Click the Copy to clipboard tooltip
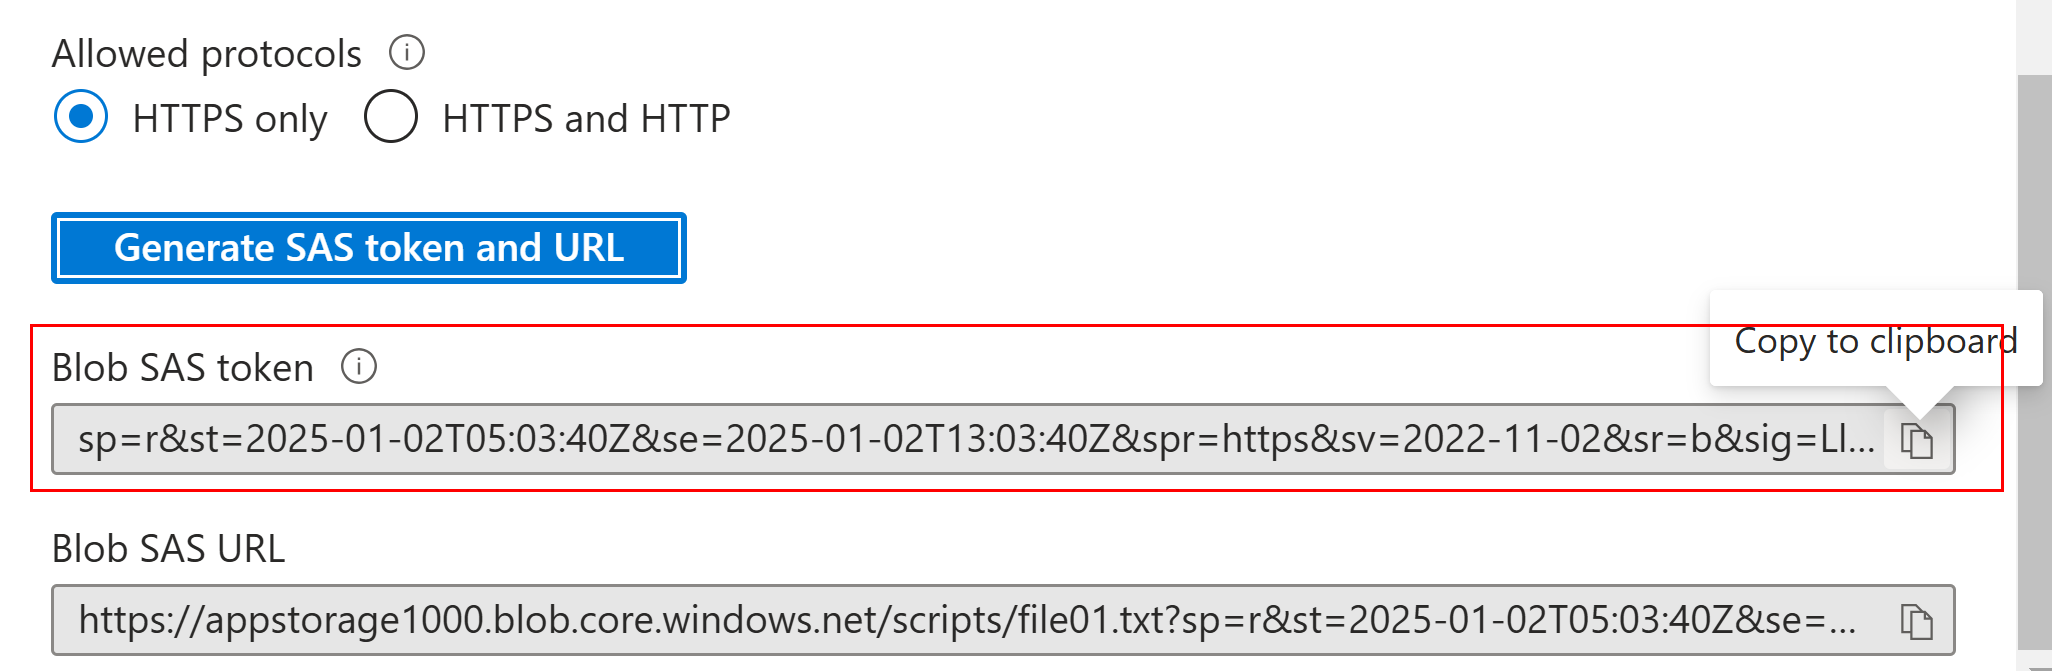The height and width of the screenshot is (671, 2052). [x=1876, y=340]
